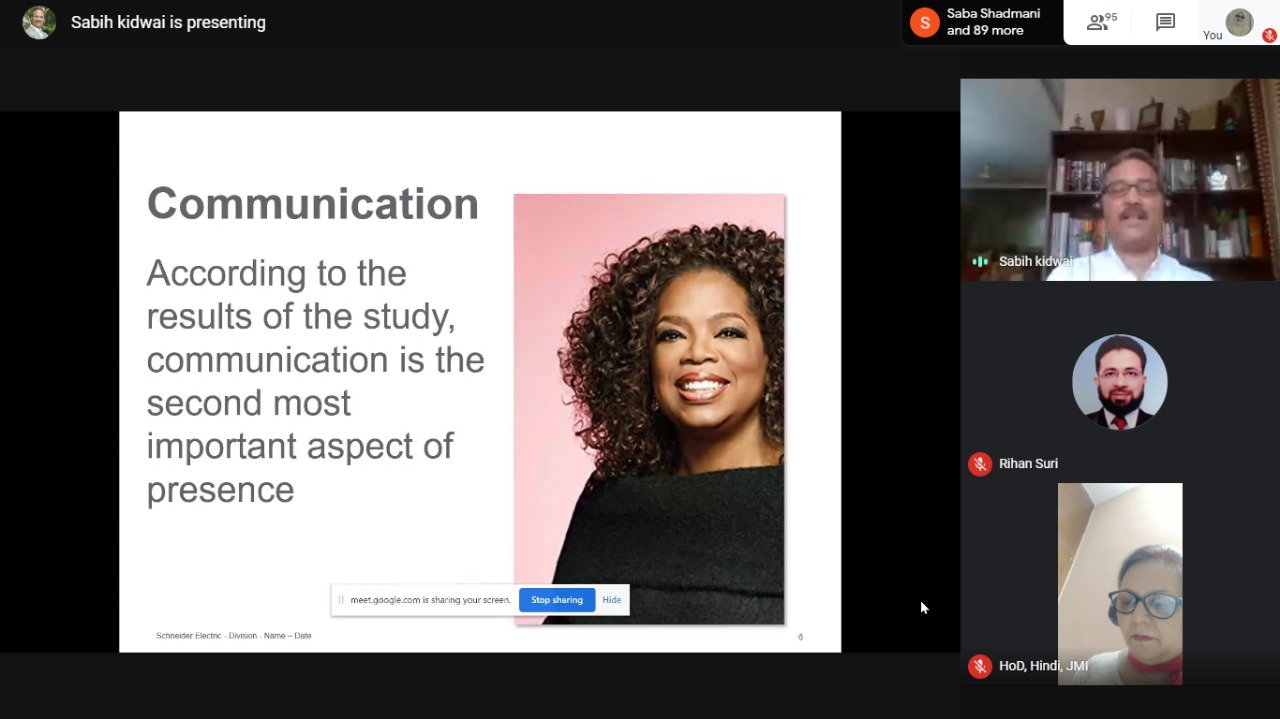The image size is (1280, 719).
Task: Grab the drag handle on the screen-sharing bar
Action: coord(341,600)
